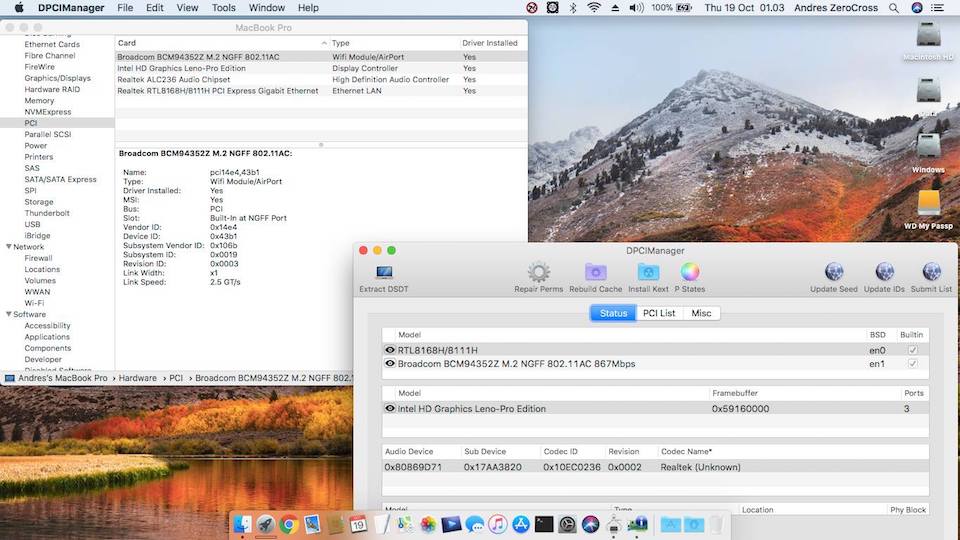The image size is (960, 540).
Task: Select Intel HD Graphics Leno-Pro Edition card row
Action: coord(321,69)
